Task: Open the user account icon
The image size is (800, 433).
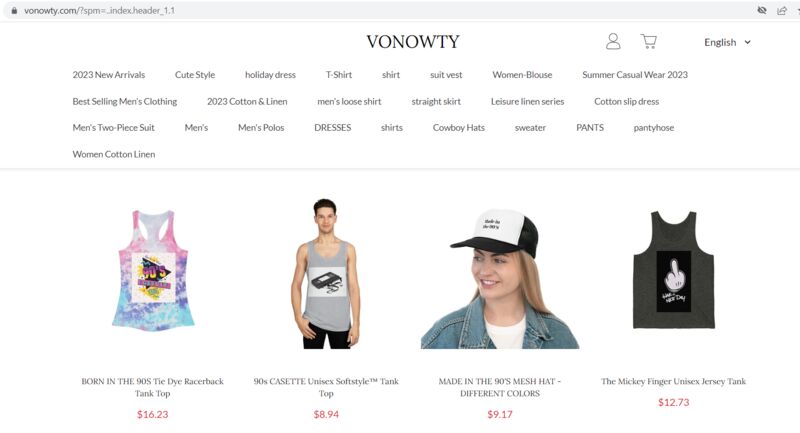Action: pos(613,41)
